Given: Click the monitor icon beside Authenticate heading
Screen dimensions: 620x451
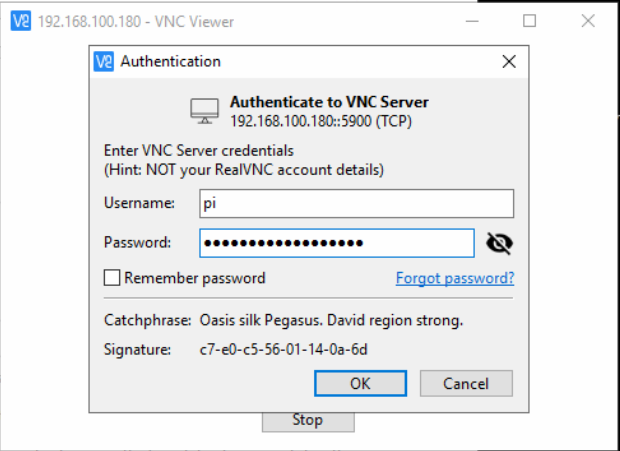Looking at the screenshot, I should point(204,111).
